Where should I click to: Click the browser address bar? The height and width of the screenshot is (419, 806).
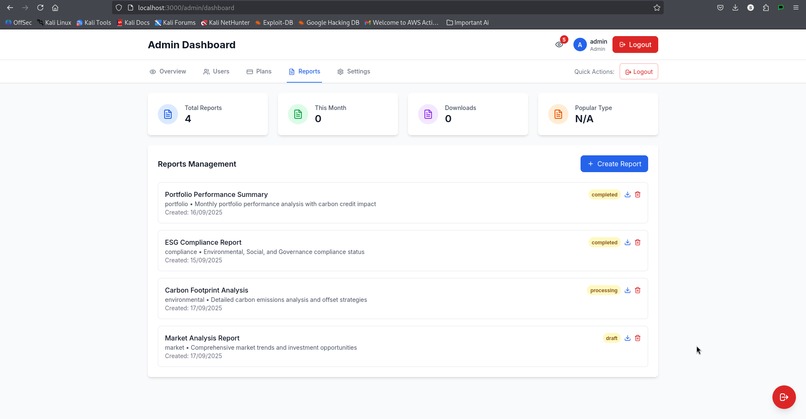tap(388, 8)
